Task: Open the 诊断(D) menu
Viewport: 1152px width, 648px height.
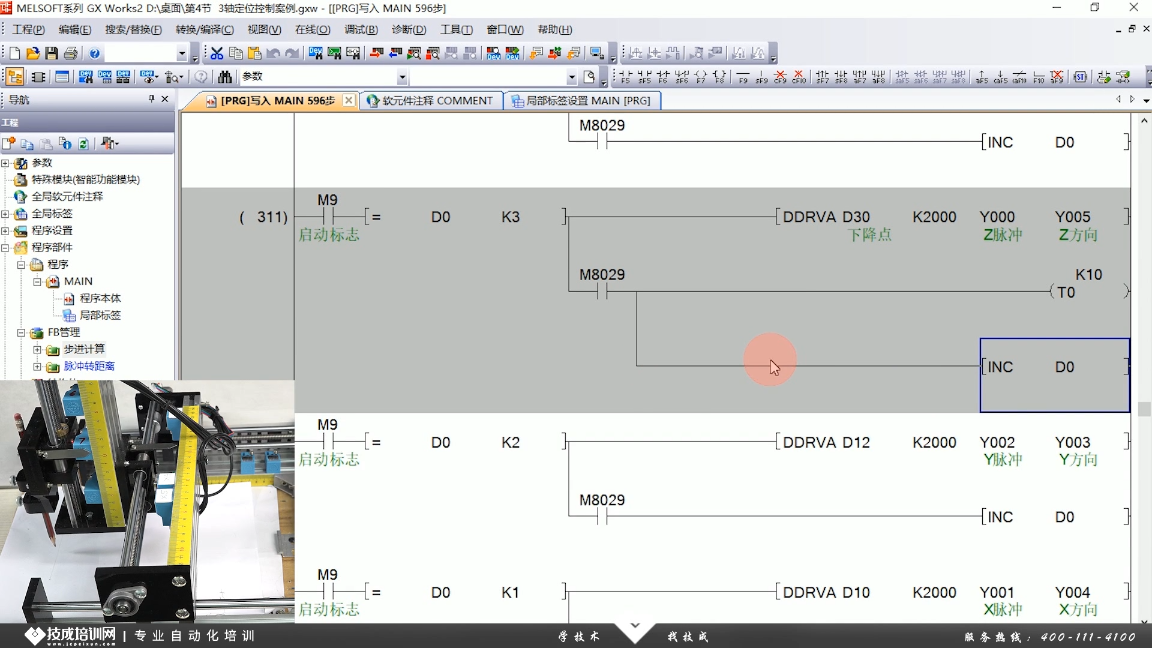Action: click(x=408, y=29)
